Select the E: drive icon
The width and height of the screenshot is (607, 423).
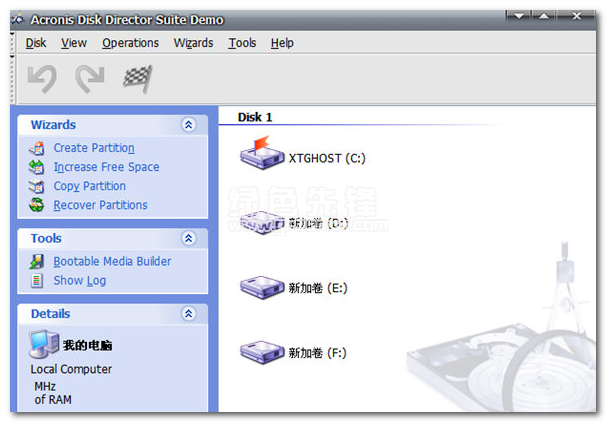[262, 288]
